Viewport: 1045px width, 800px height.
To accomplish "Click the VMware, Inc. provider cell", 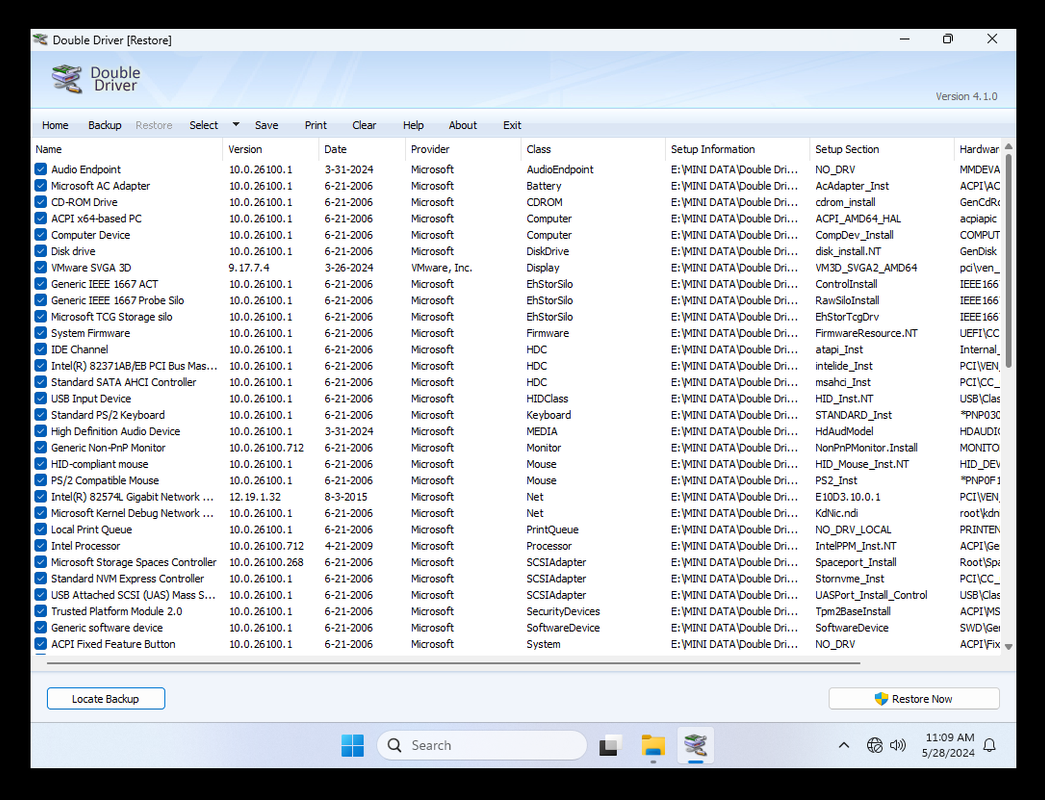I will 441,267.
